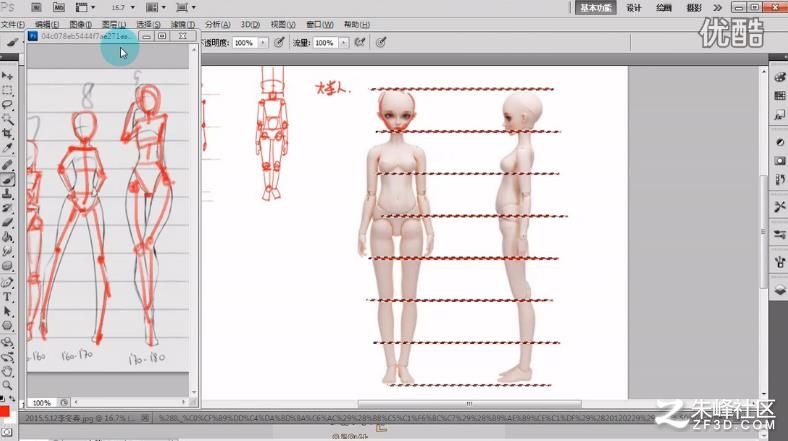This screenshot has height=441, width=788.
Task: Open the 3D(D) menu
Action: pos(250,24)
